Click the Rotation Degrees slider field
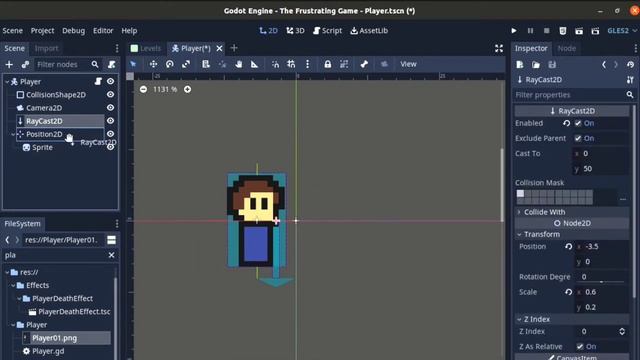Screen dimensions: 640x360 pyautogui.click(x=601, y=277)
